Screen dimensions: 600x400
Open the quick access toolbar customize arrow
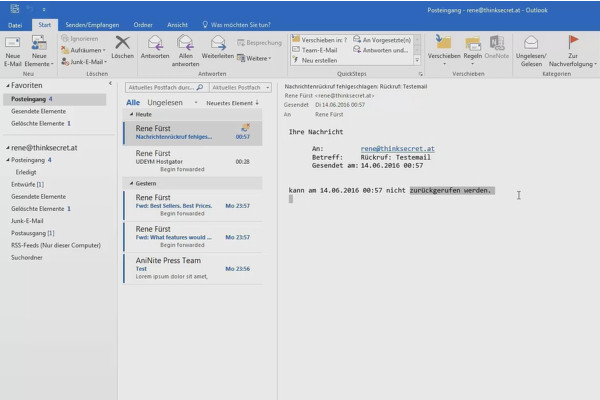tap(44, 9)
